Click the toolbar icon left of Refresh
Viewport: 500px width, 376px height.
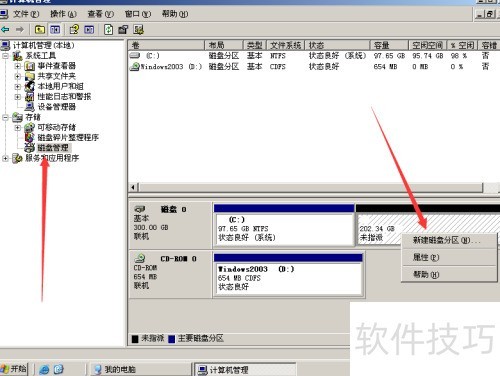pyautogui.click(x=89, y=30)
